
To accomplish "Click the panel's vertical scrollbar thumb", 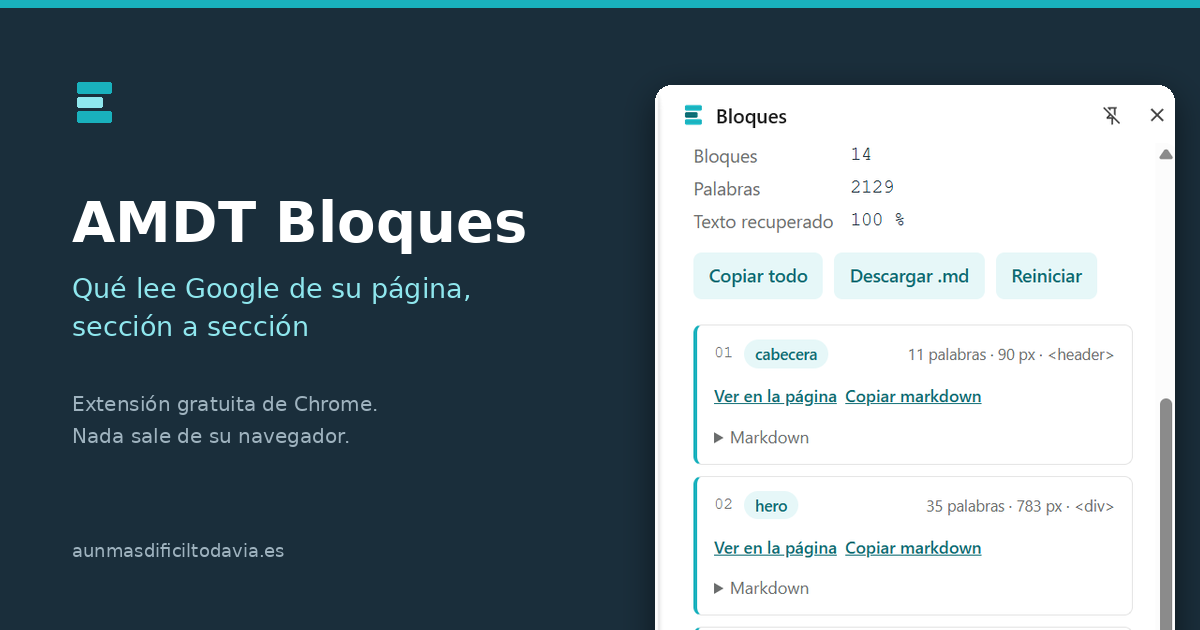I will (1165, 513).
